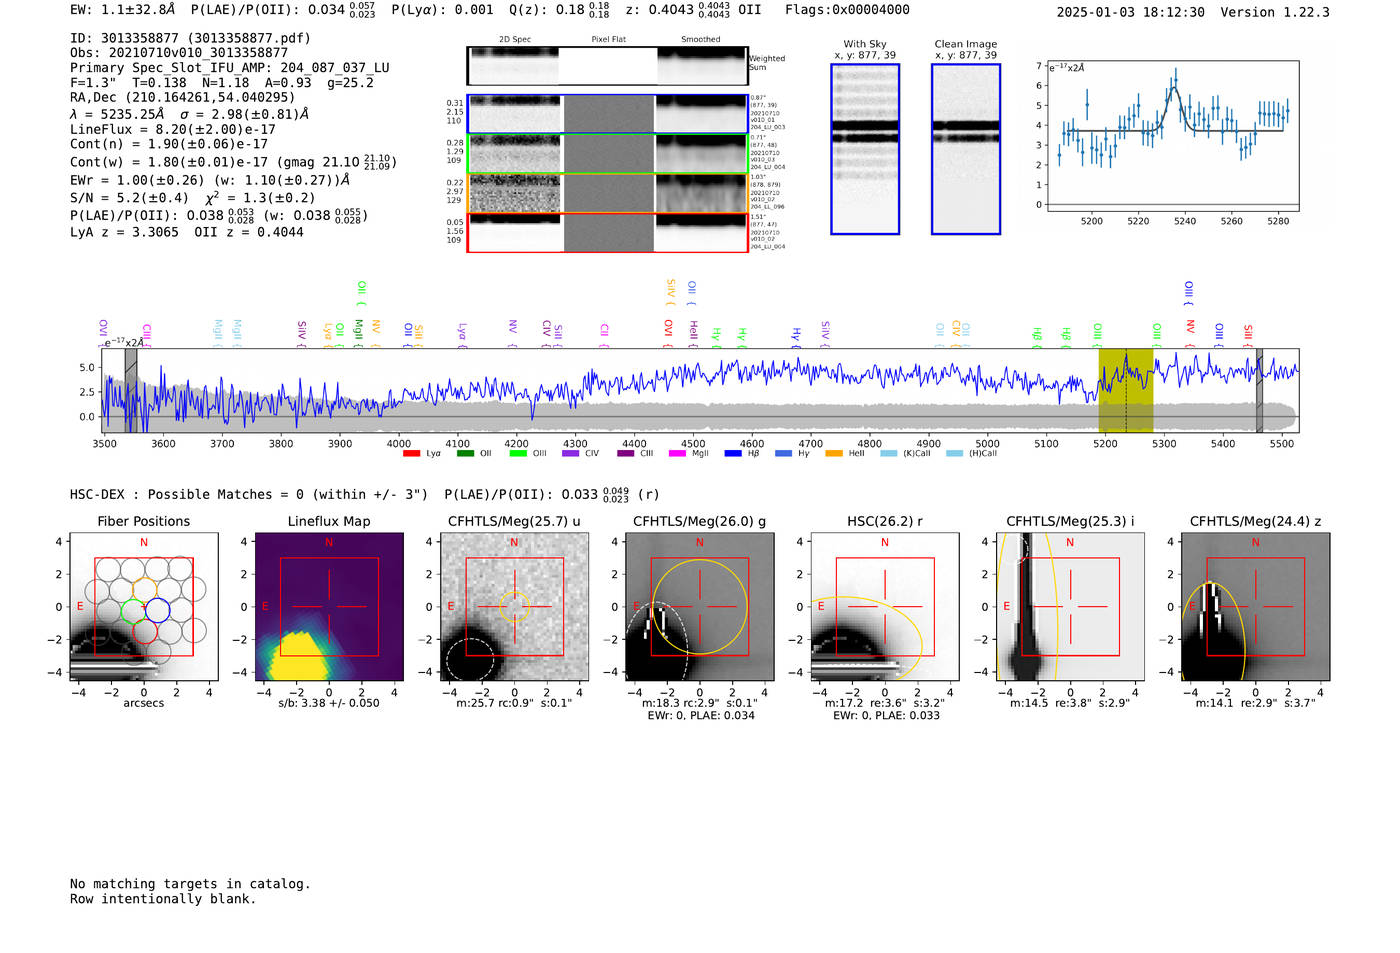Click the blue fiber circle in Fiber Positions

point(158,609)
